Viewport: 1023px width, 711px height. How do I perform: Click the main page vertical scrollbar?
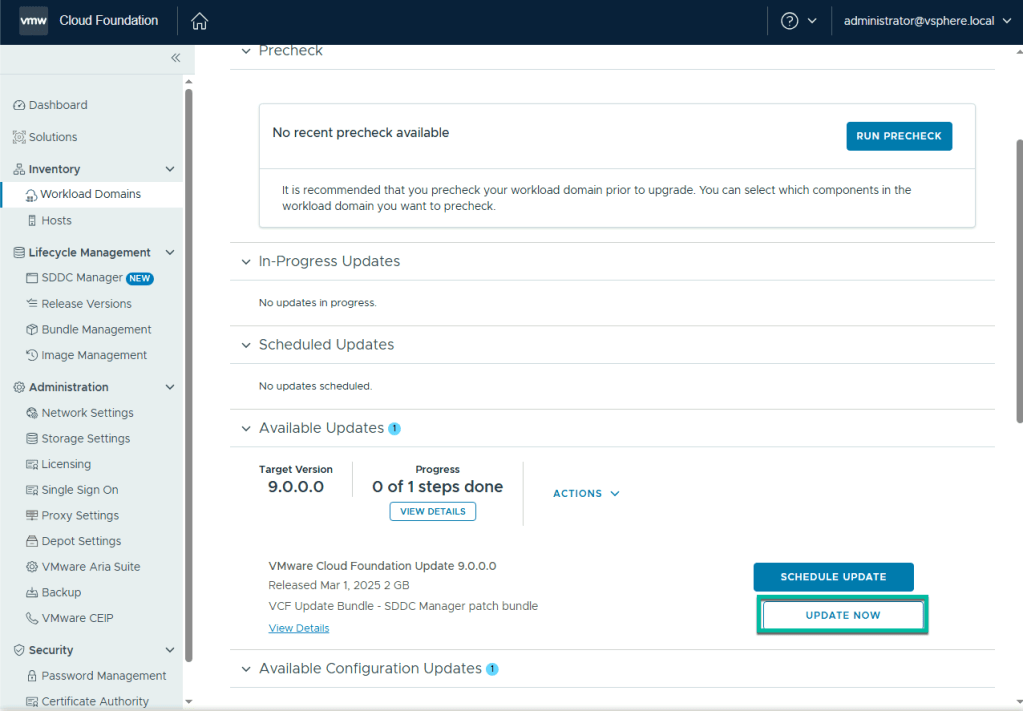coord(1018,280)
